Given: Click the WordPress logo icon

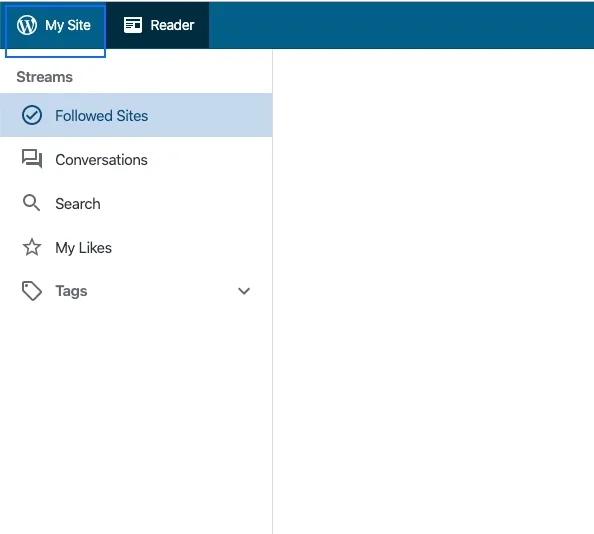Looking at the screenshot, I should click(x=27, y=25).
